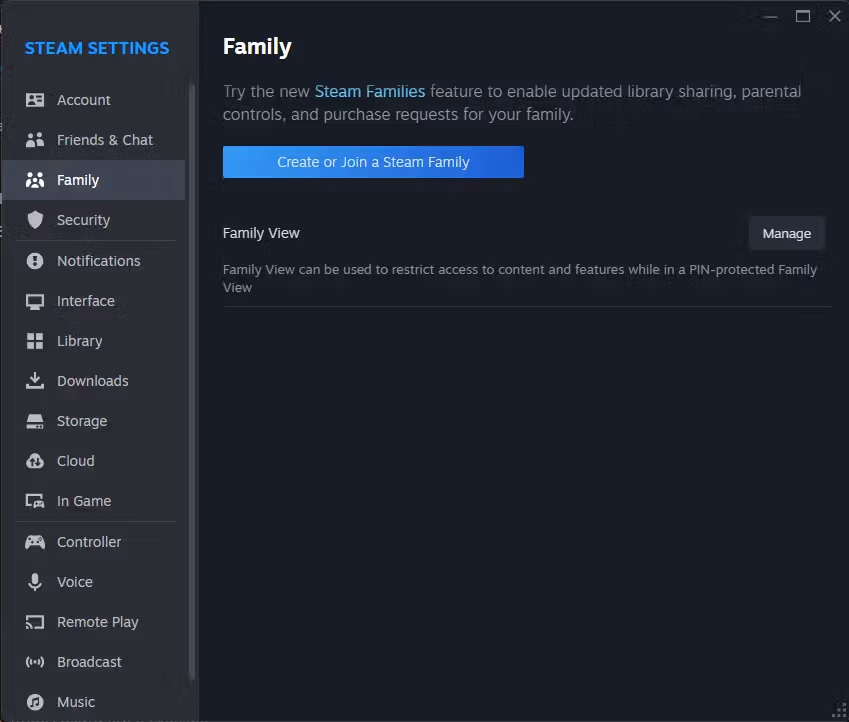Select the Controller gamepad icon

coord(35,542)
